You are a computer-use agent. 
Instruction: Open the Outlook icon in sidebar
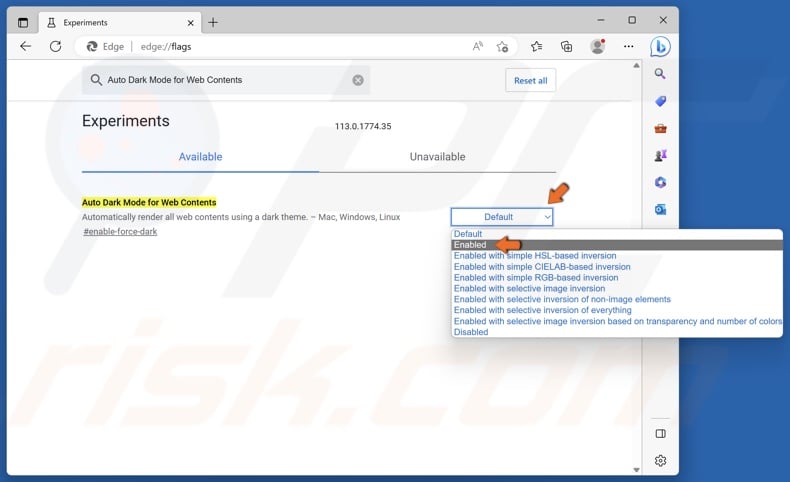(661, 210)
